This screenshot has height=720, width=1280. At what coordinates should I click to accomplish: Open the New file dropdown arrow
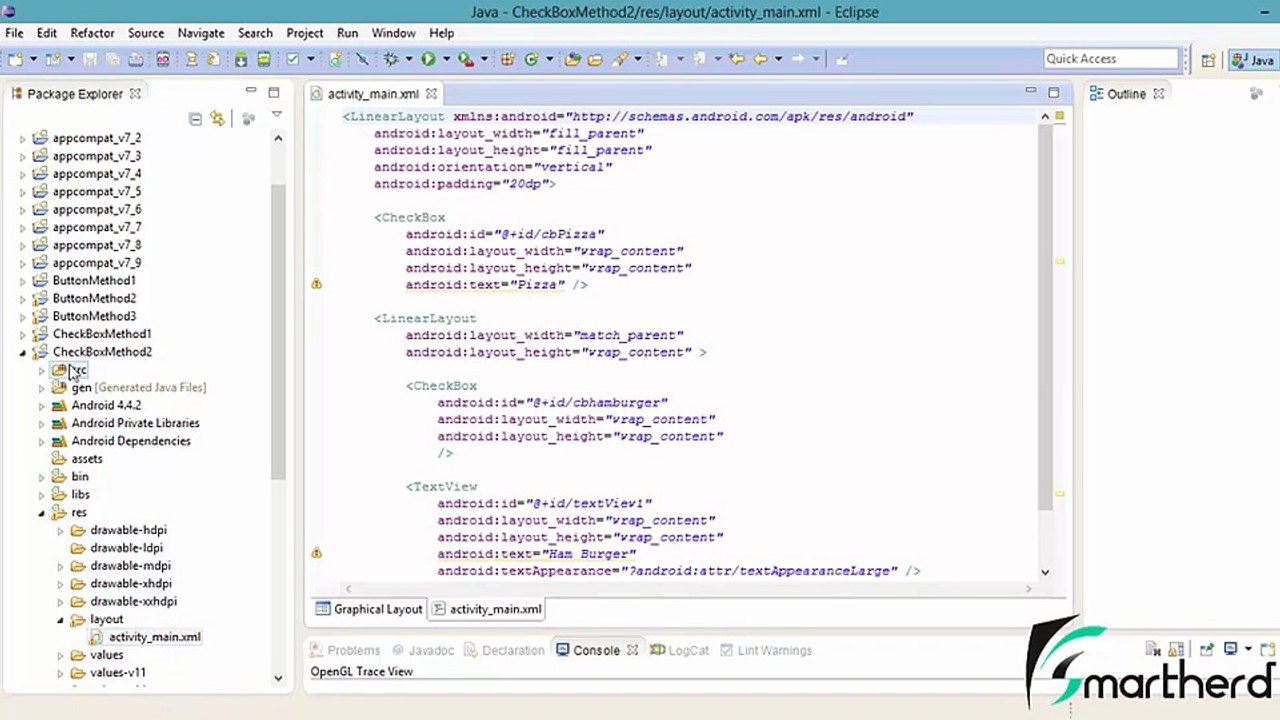click(33, 59)
